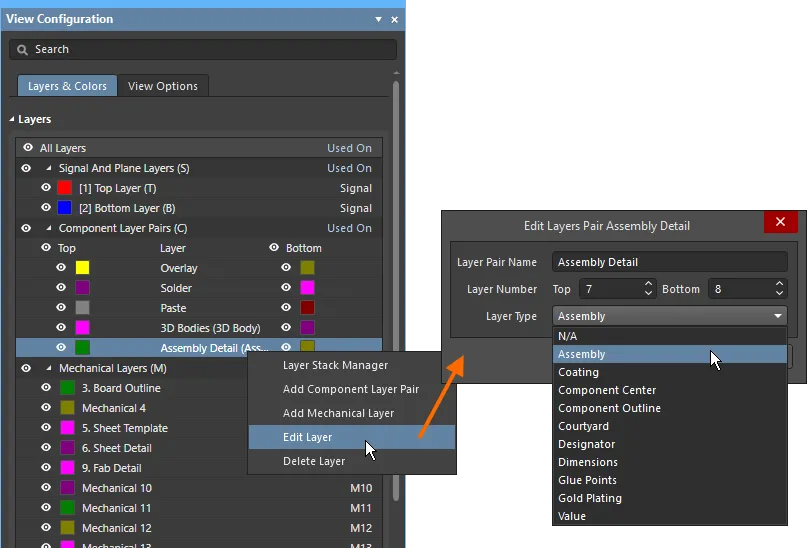Choose Add Mechanical Layer menu entry
Image resolution: width=807 pixels, height=548 pixels.
coord(352,413)
